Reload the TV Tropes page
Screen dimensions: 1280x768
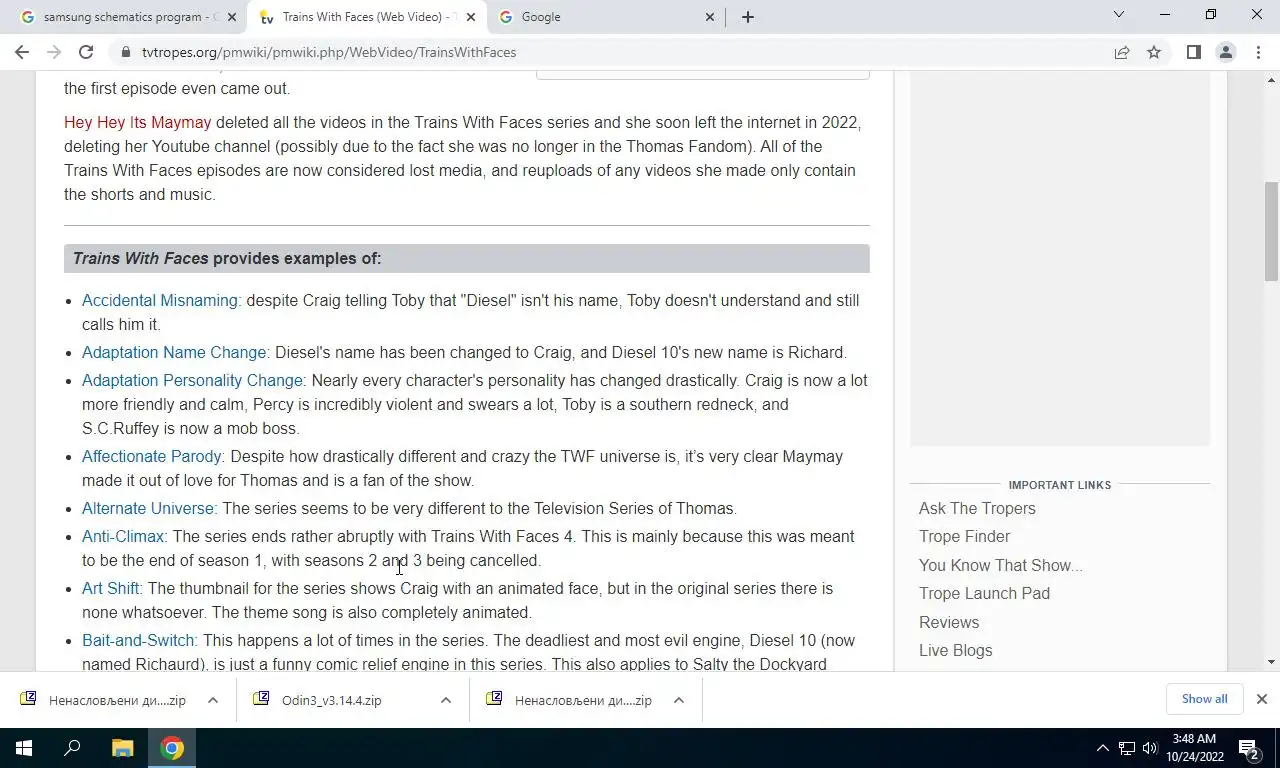[86, 52]
